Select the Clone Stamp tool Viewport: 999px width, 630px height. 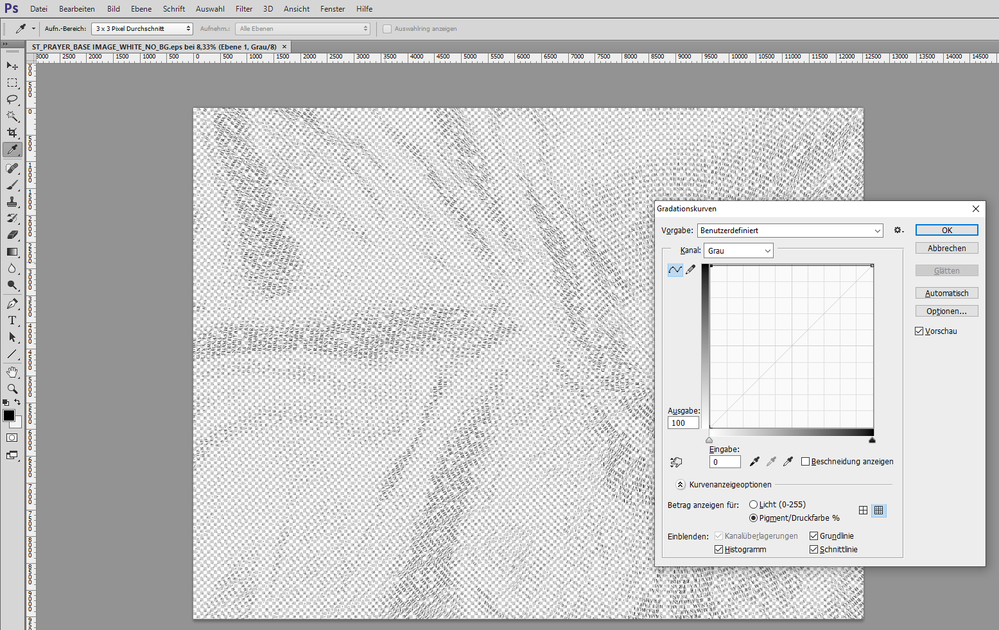12,201
